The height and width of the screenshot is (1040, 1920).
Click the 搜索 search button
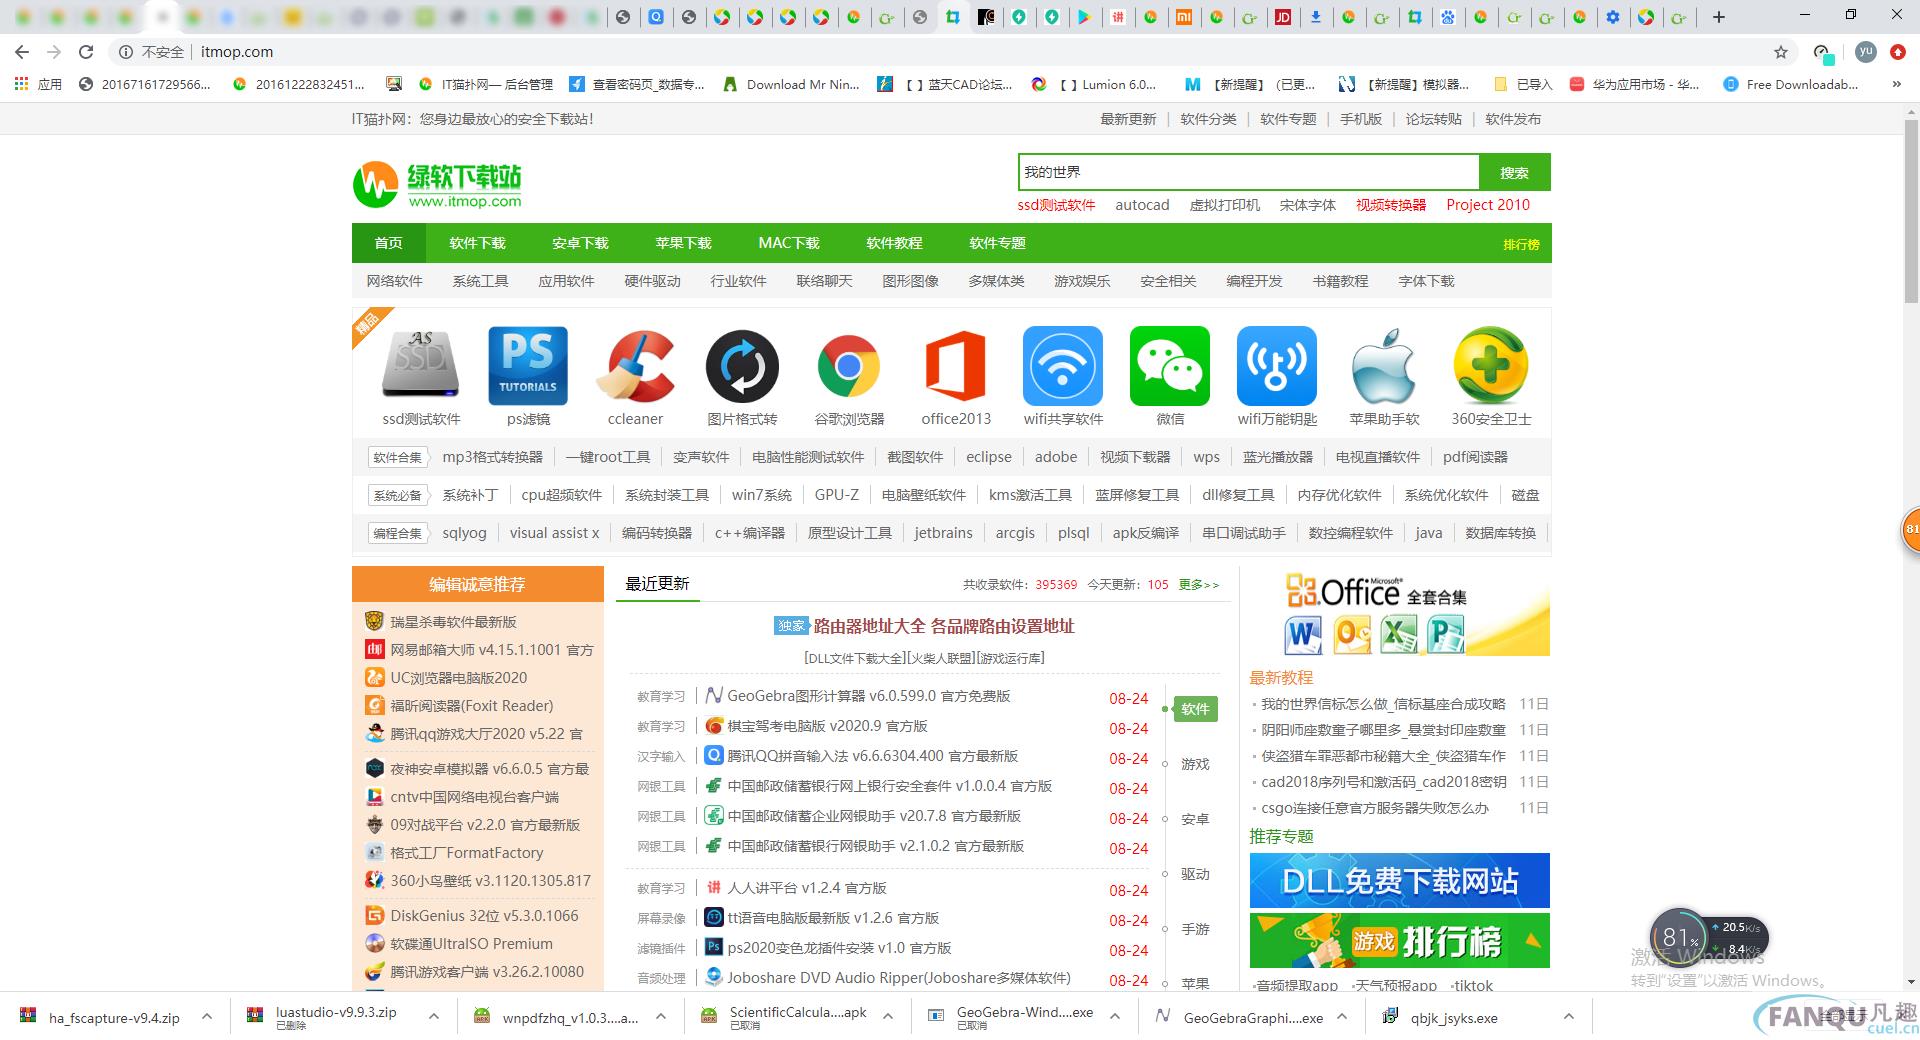pos(1514,172)
